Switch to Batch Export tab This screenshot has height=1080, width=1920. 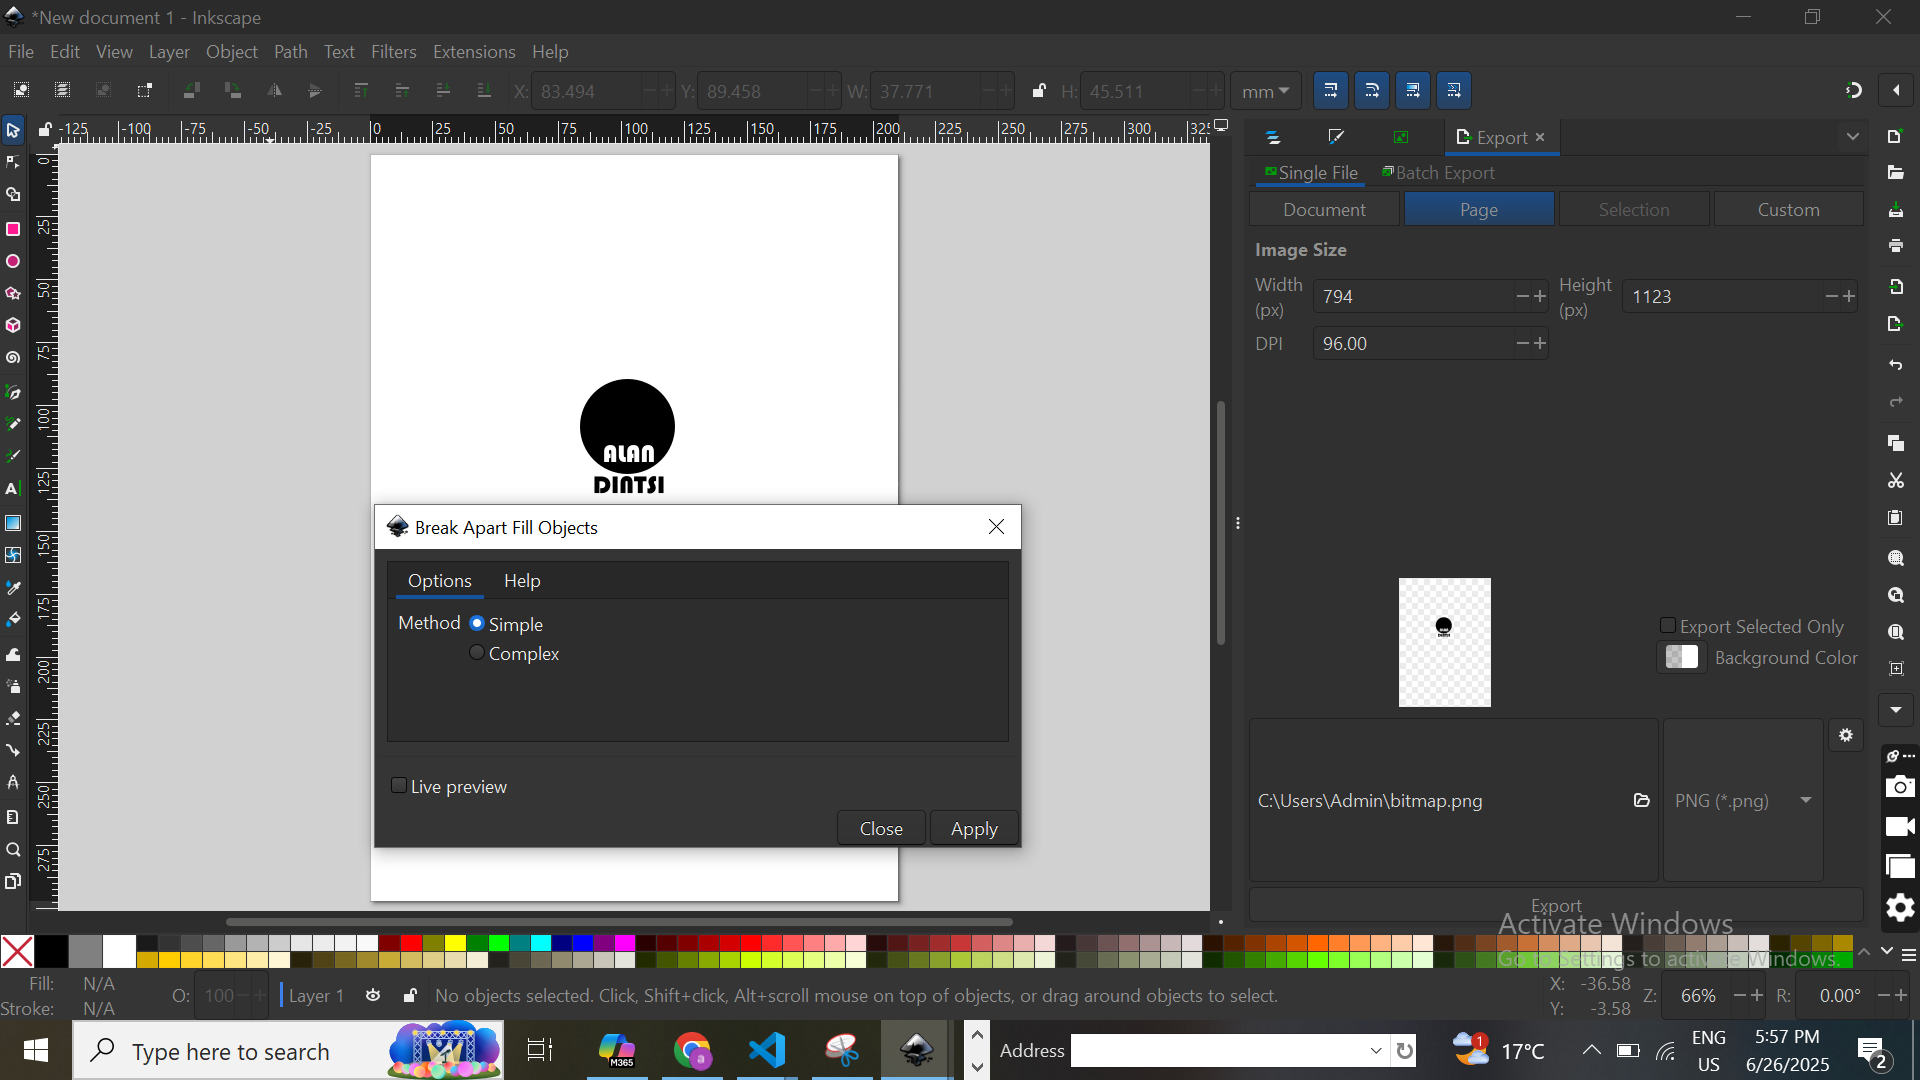point(1438,173)
